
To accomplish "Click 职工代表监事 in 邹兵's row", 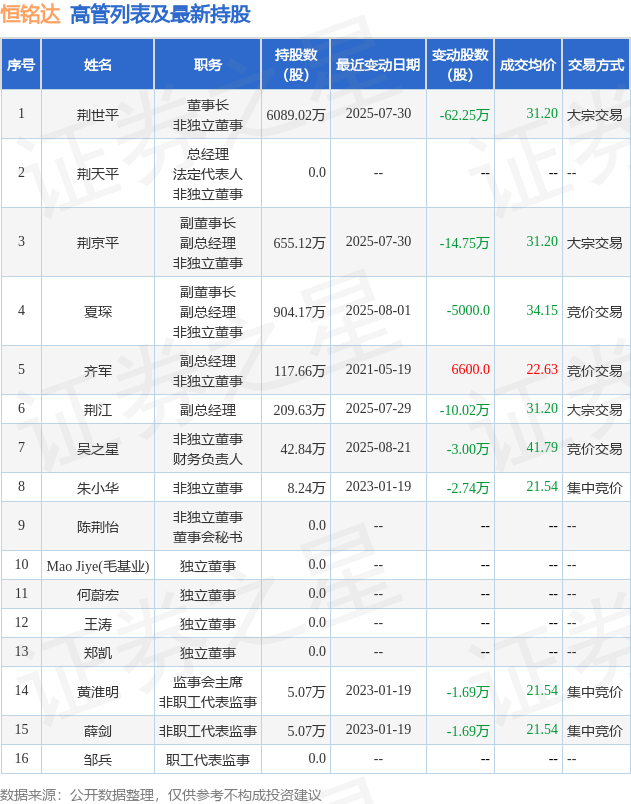I will tap(208, 760).
